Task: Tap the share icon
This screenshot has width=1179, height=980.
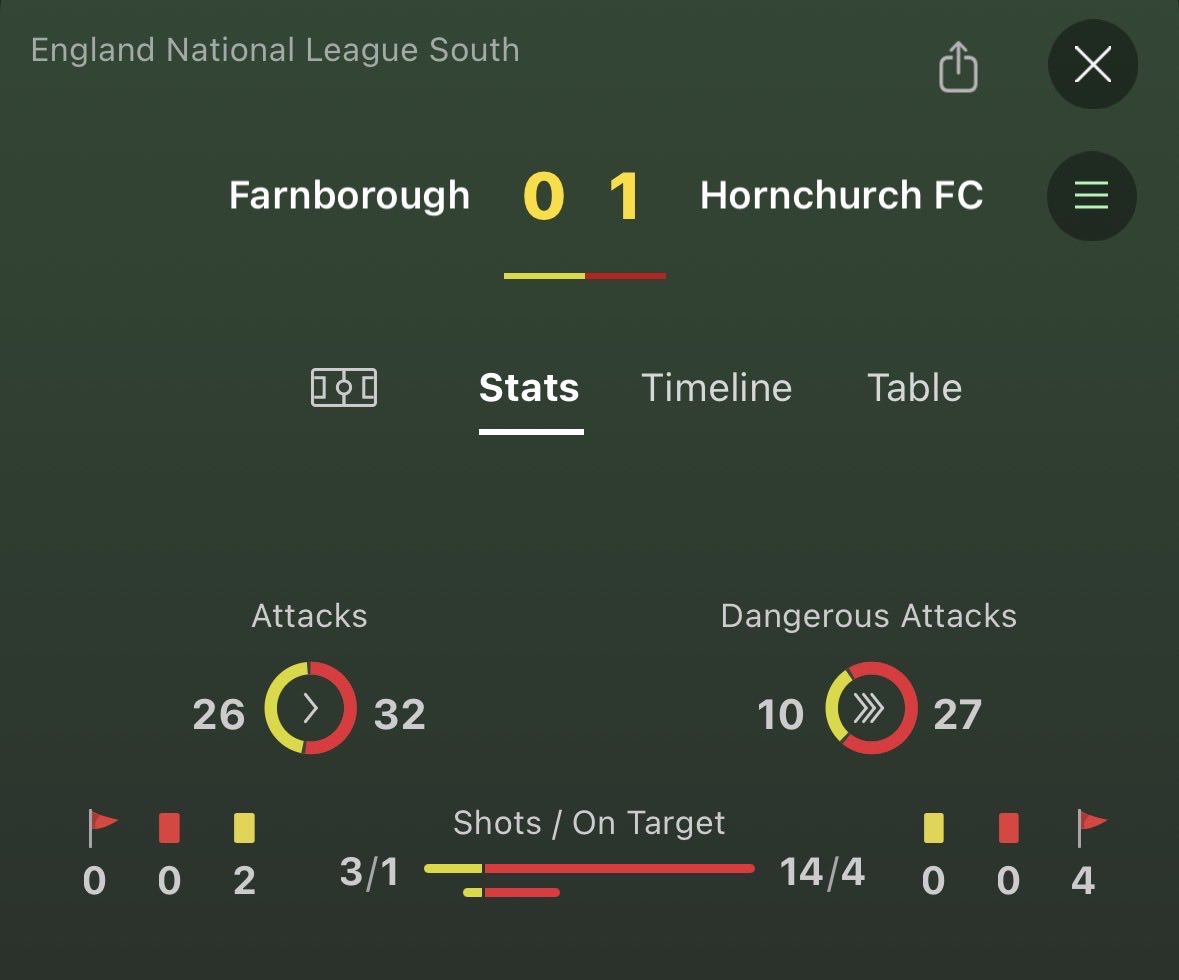Action: click(957, 67)
